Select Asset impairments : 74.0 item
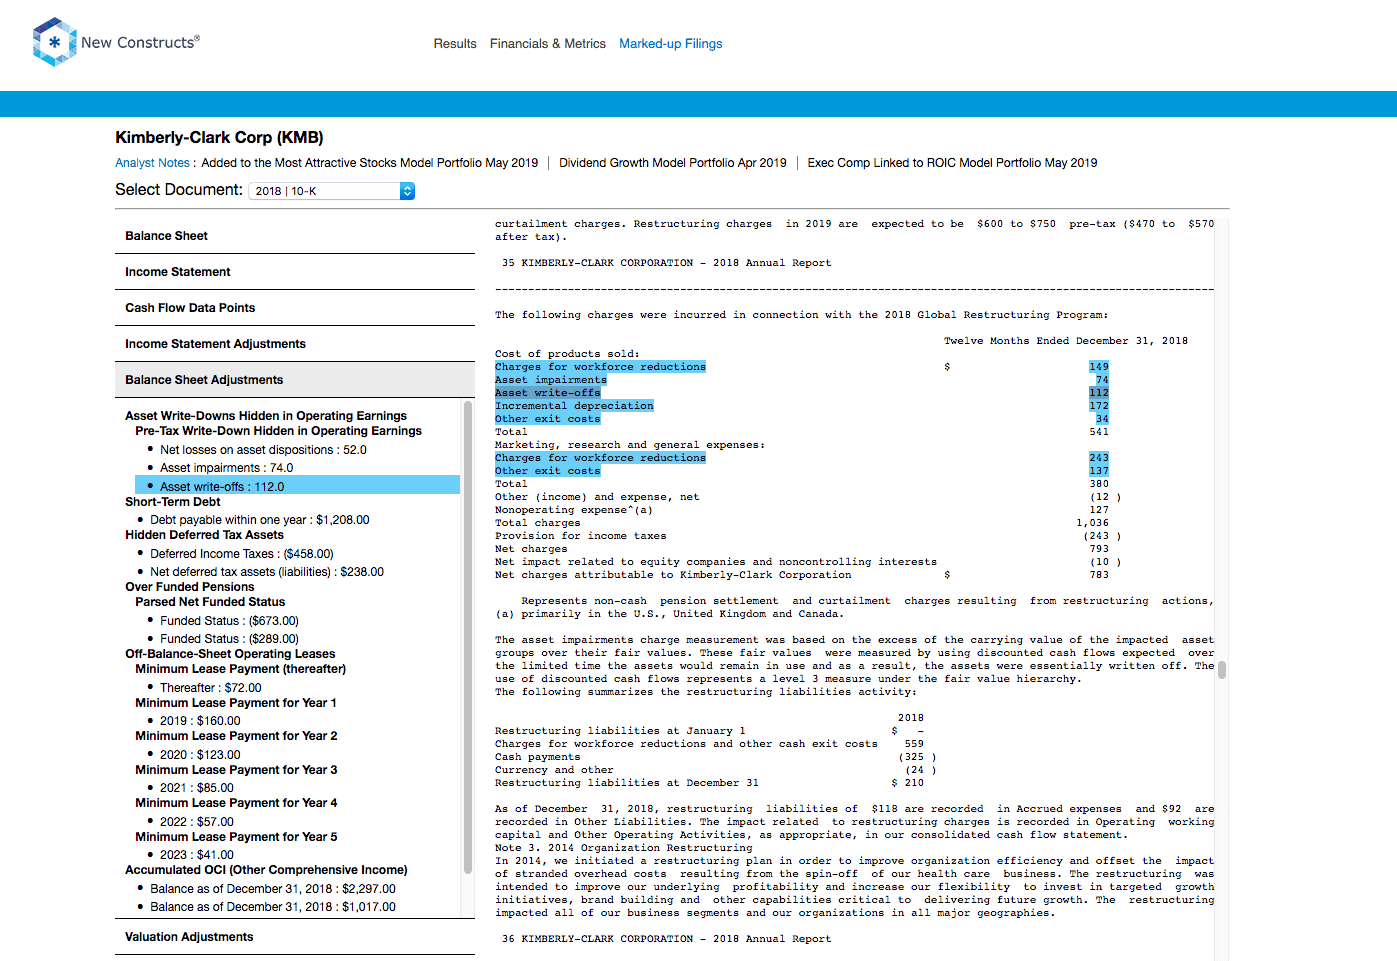This screenshot has width=1397, height=961. coord(226,468)
